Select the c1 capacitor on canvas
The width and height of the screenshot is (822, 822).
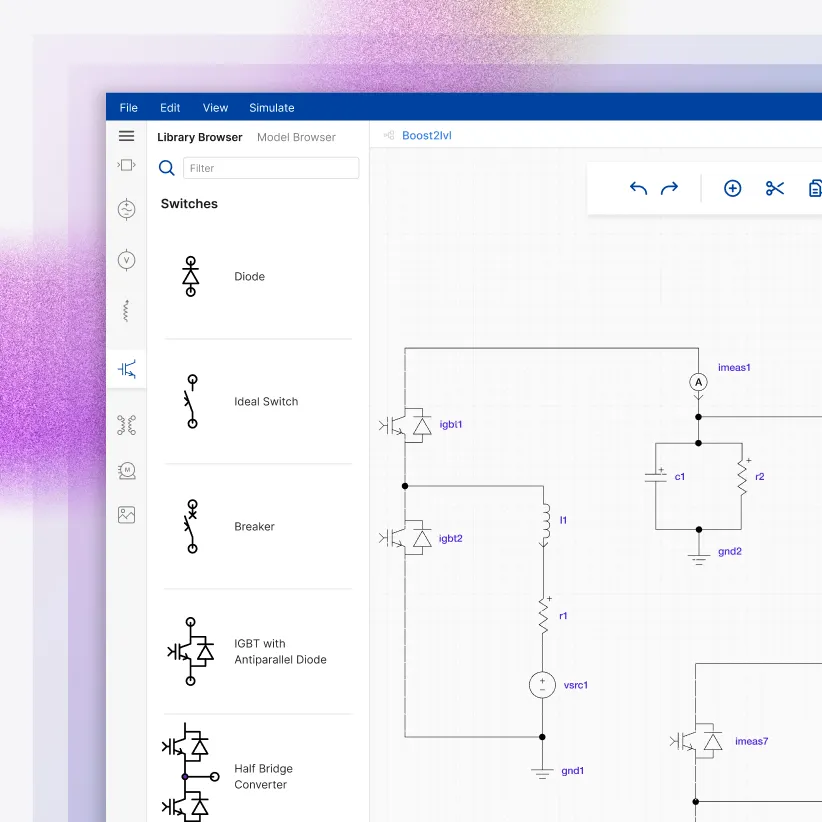pos(656,476)
